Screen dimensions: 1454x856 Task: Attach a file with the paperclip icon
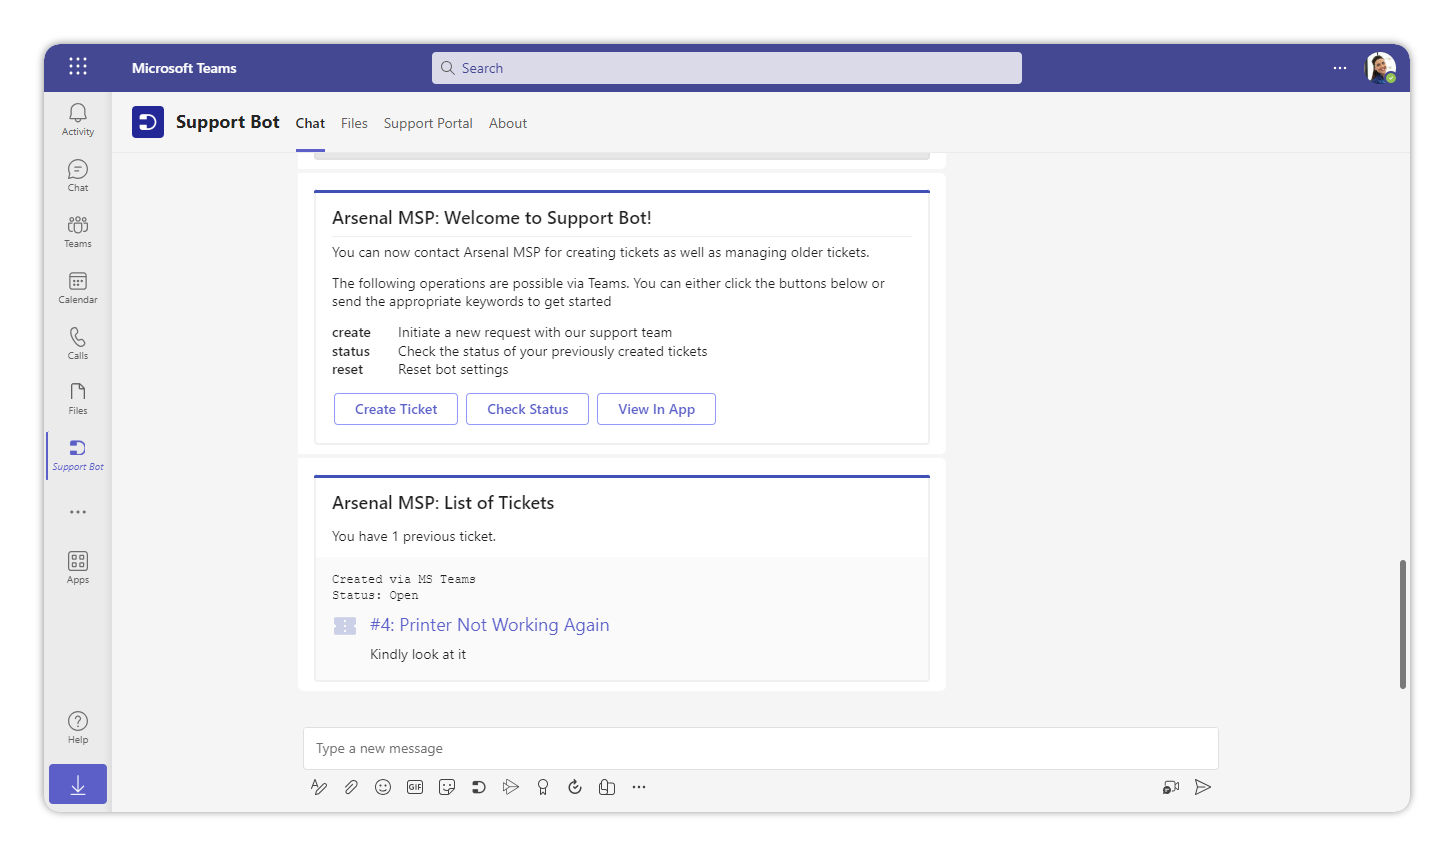tap(351, 787)
